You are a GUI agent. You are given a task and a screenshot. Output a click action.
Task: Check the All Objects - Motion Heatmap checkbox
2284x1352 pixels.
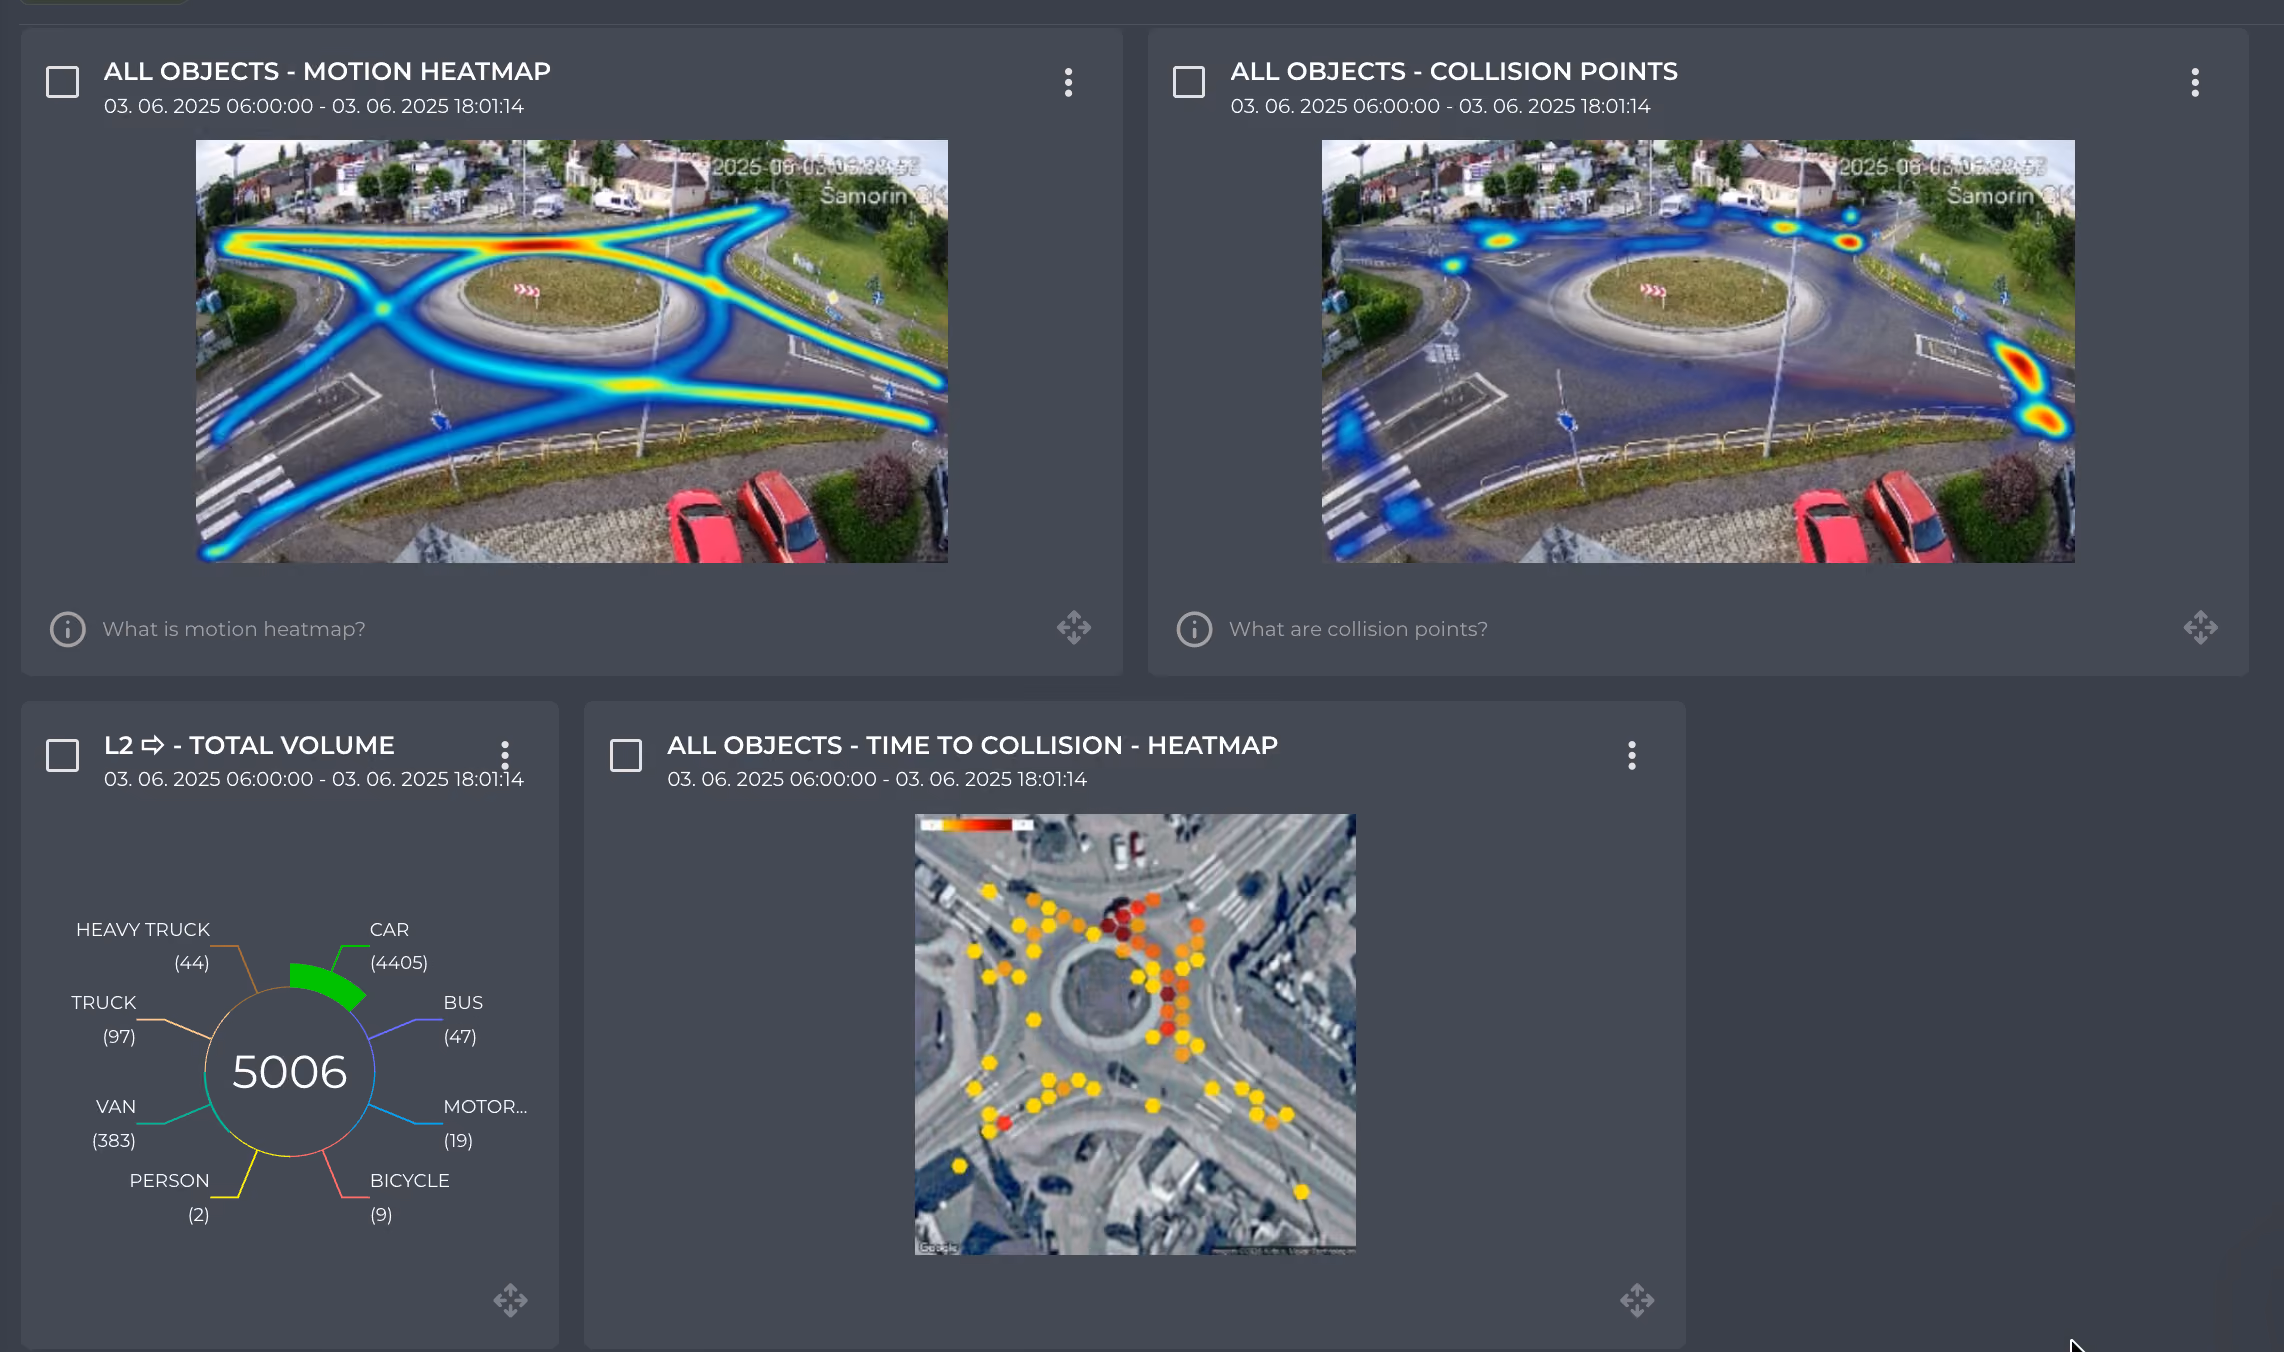[x=63, y=82]
